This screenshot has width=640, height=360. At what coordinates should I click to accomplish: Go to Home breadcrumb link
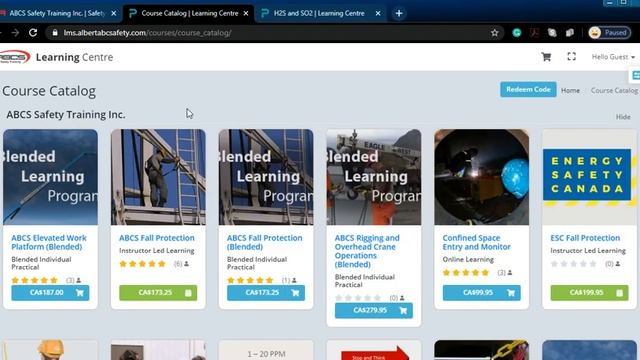coord(570,91)
